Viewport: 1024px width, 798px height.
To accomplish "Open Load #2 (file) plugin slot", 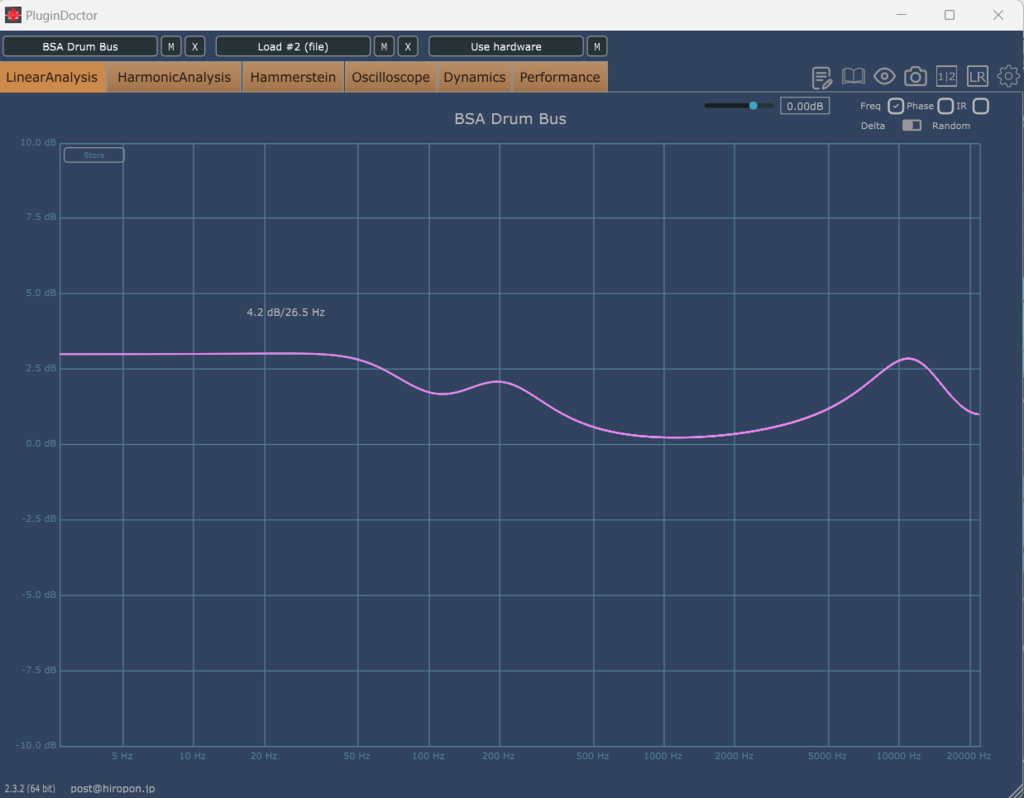I will [x=293, y=46].
